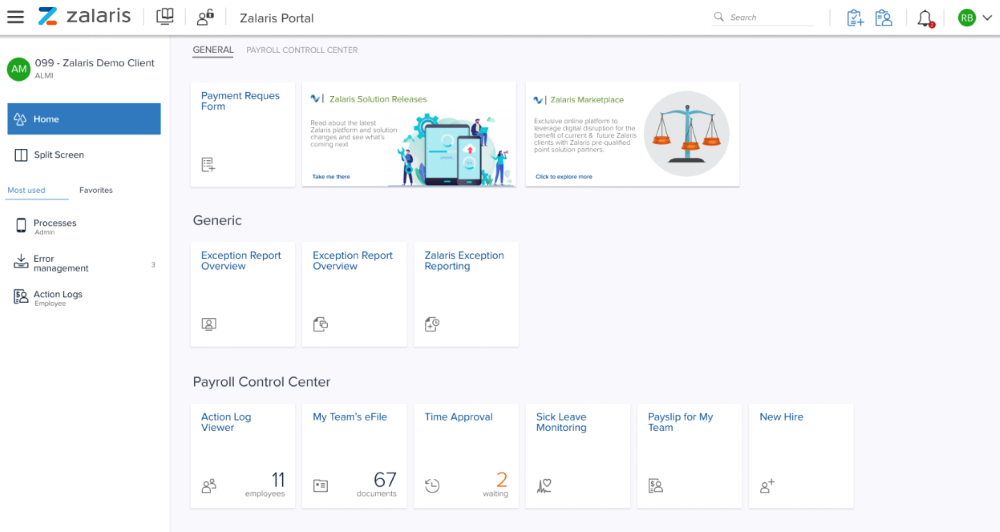Open the Action Log Viewer tile
Image resolution: width=1000 pixels, height=532 pixels.
click(243, 455)
